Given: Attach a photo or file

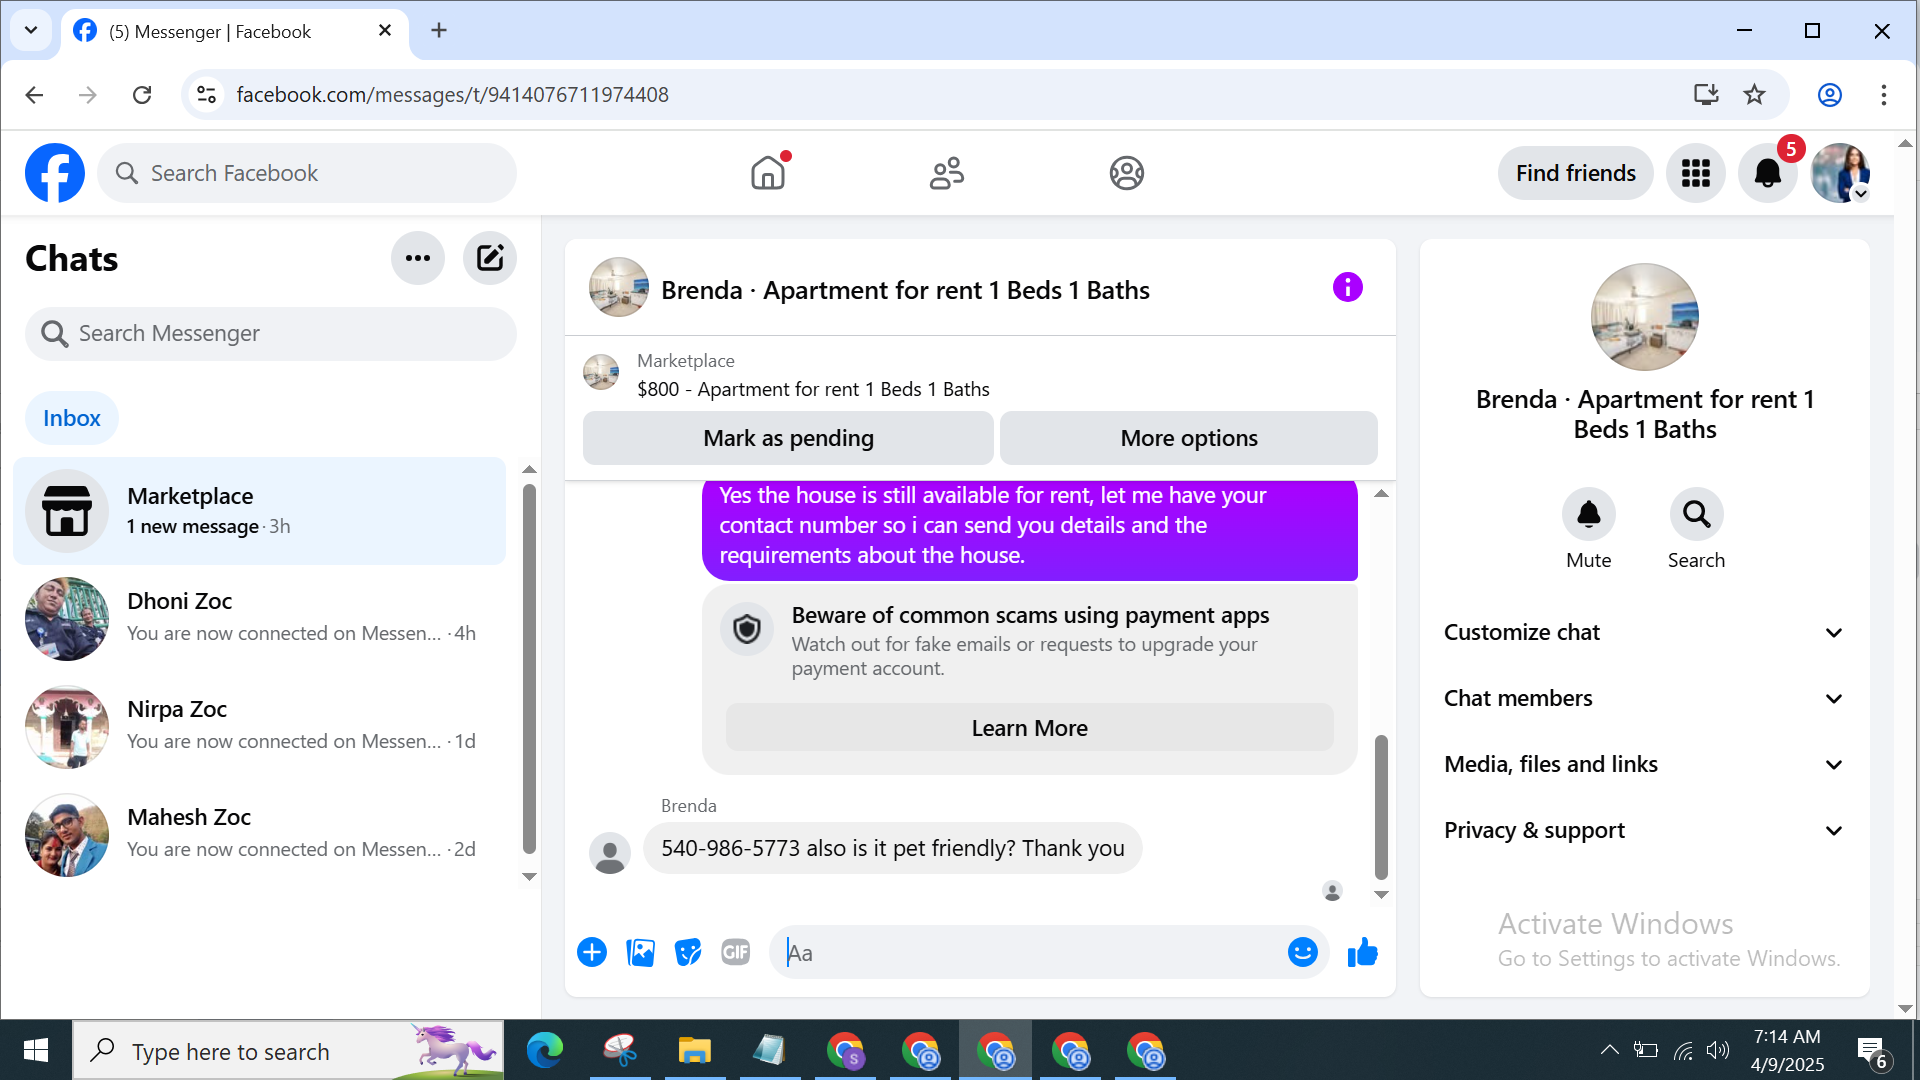Looking at the screenshot, I should pos(640,952).
